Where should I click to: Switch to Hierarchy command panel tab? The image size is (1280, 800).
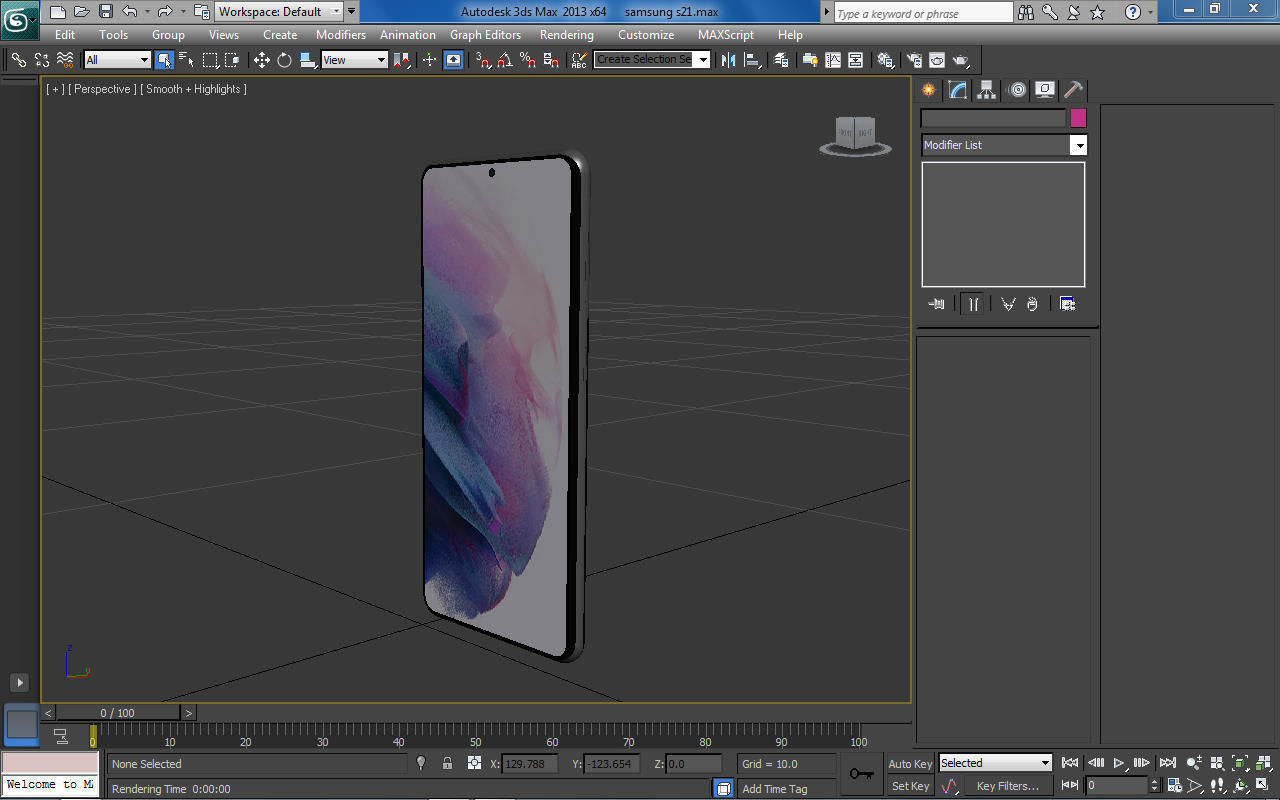click(x=987, y=90)
